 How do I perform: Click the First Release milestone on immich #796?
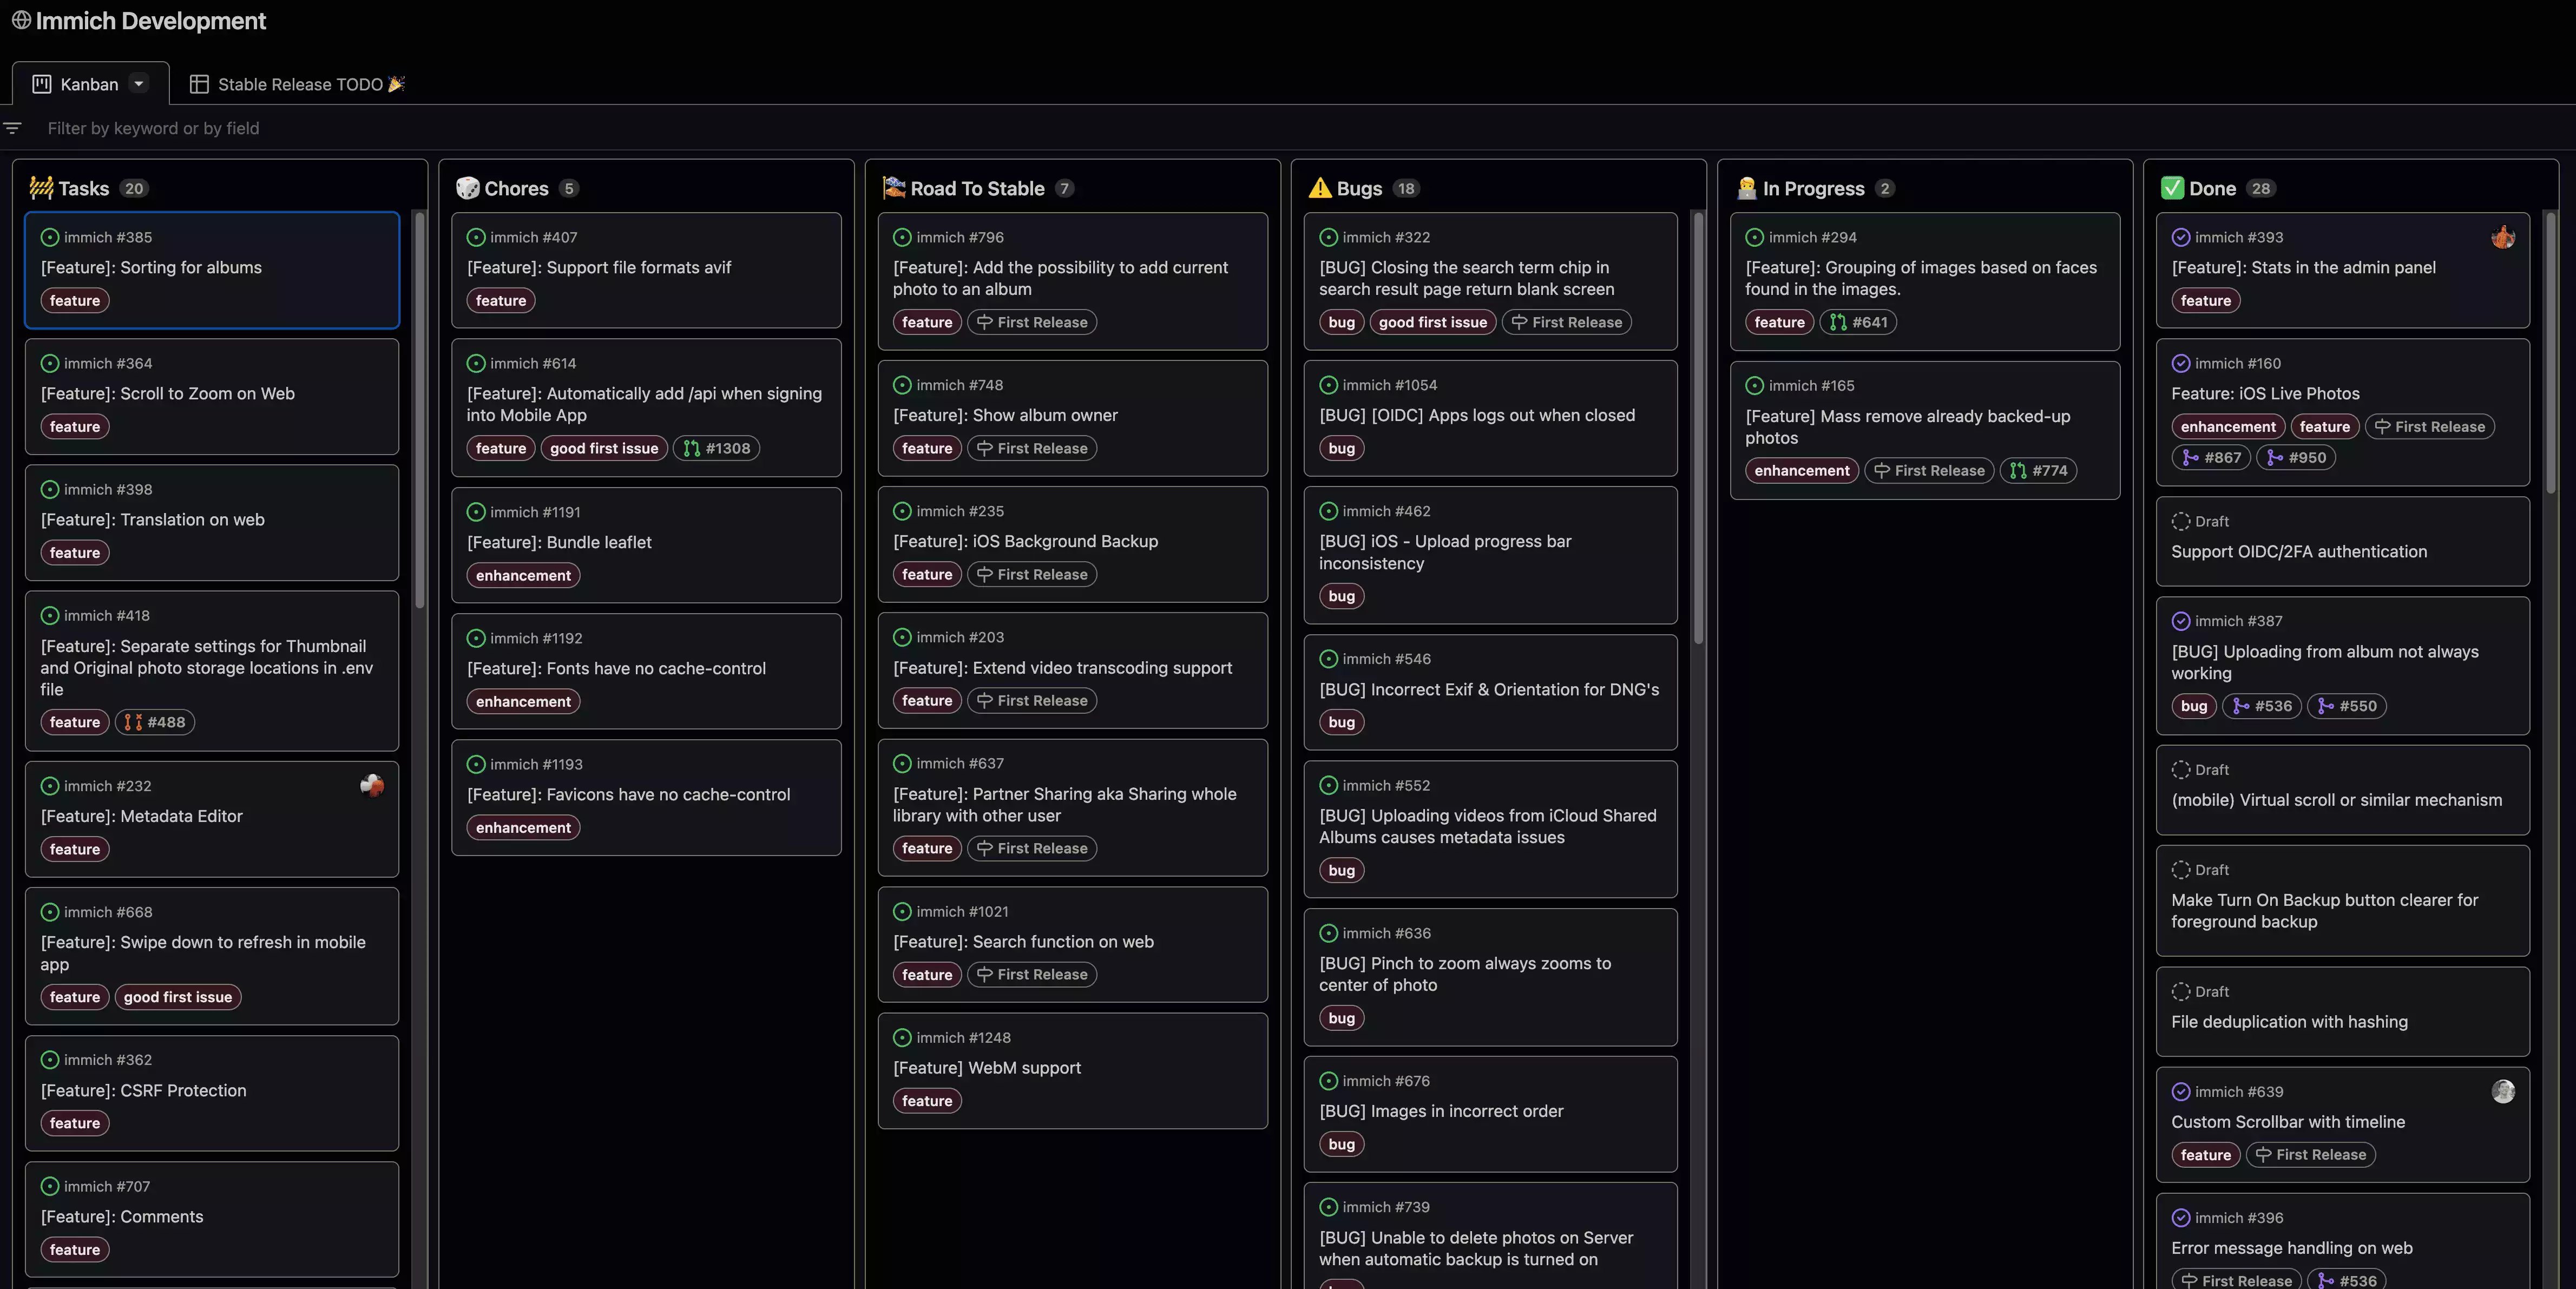pyautogui.click(x=1032, y=322)
